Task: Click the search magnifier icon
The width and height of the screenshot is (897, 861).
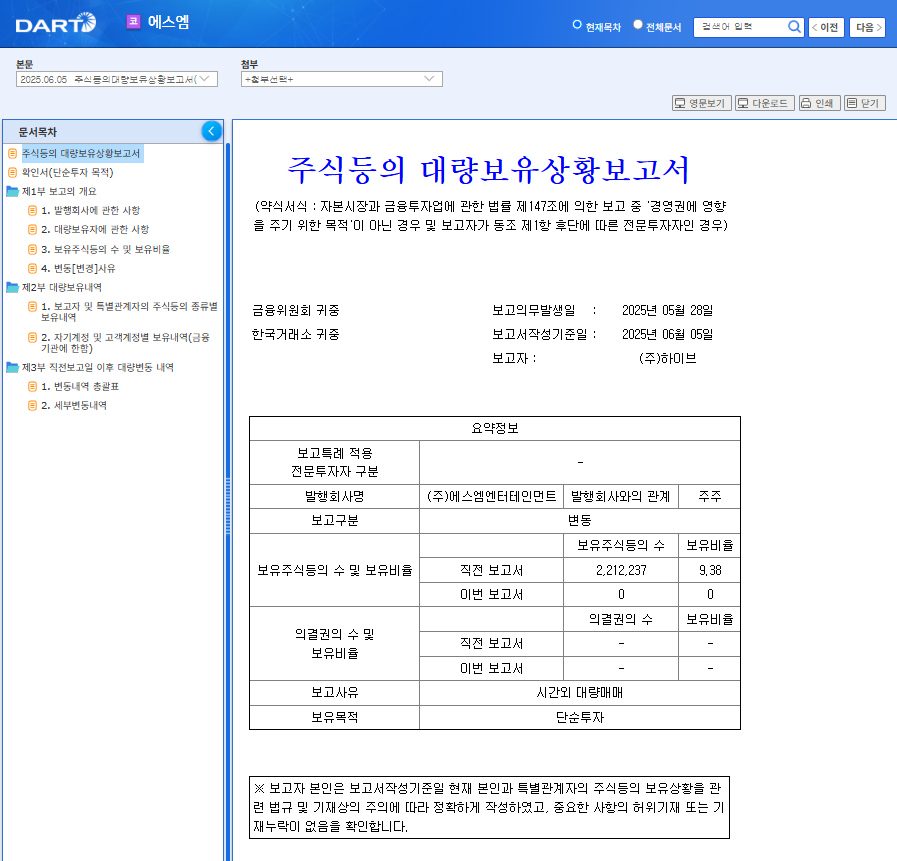Action: 794,26
